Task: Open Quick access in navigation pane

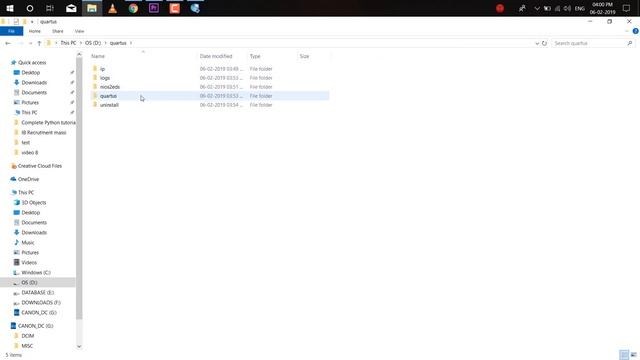Action: point(32,62)
